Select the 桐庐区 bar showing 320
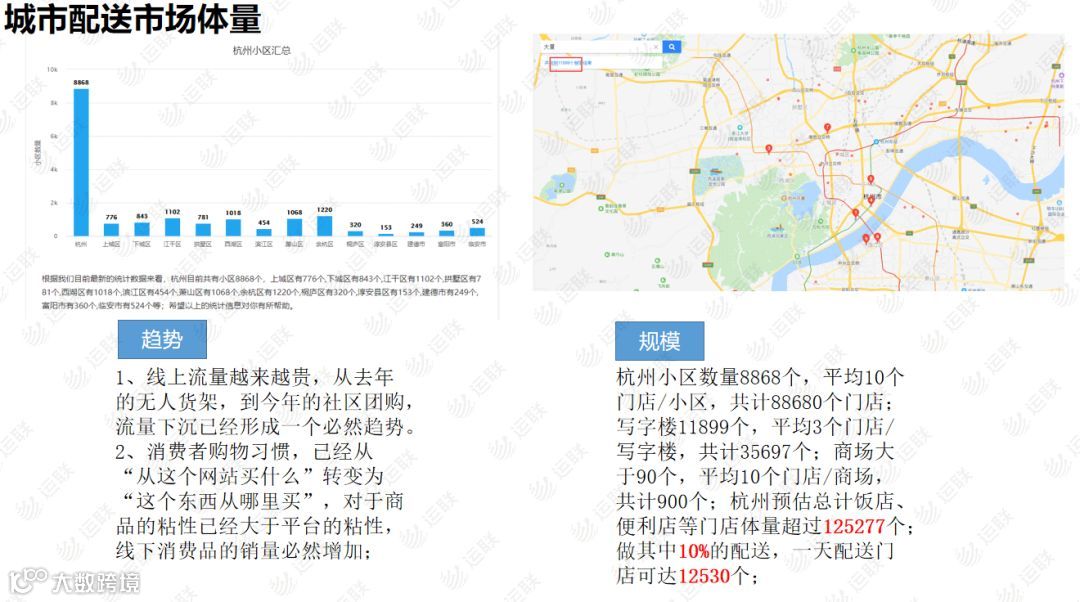 pos(355,233)
